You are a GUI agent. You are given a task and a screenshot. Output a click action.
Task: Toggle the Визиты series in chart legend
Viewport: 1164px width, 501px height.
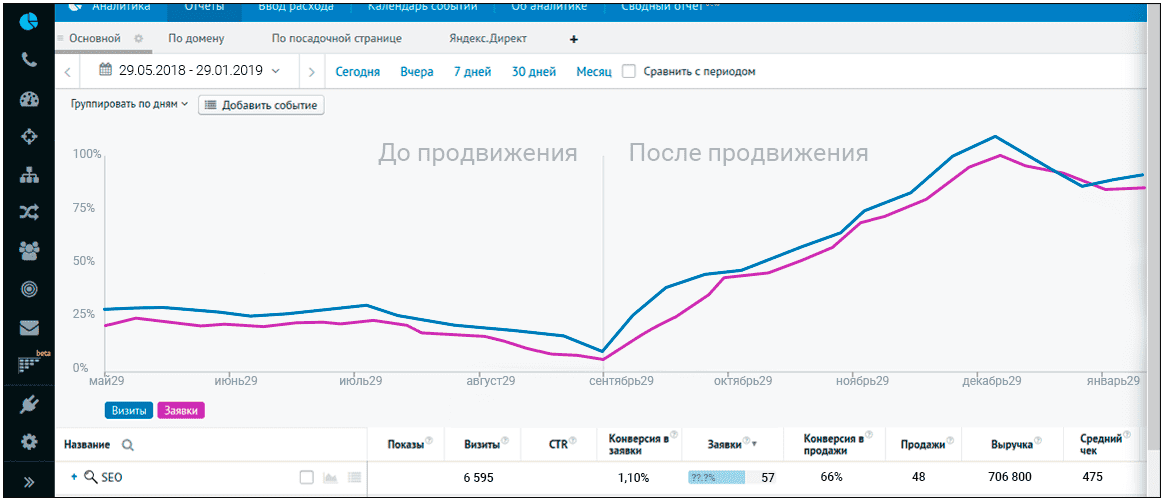(130, 410)
